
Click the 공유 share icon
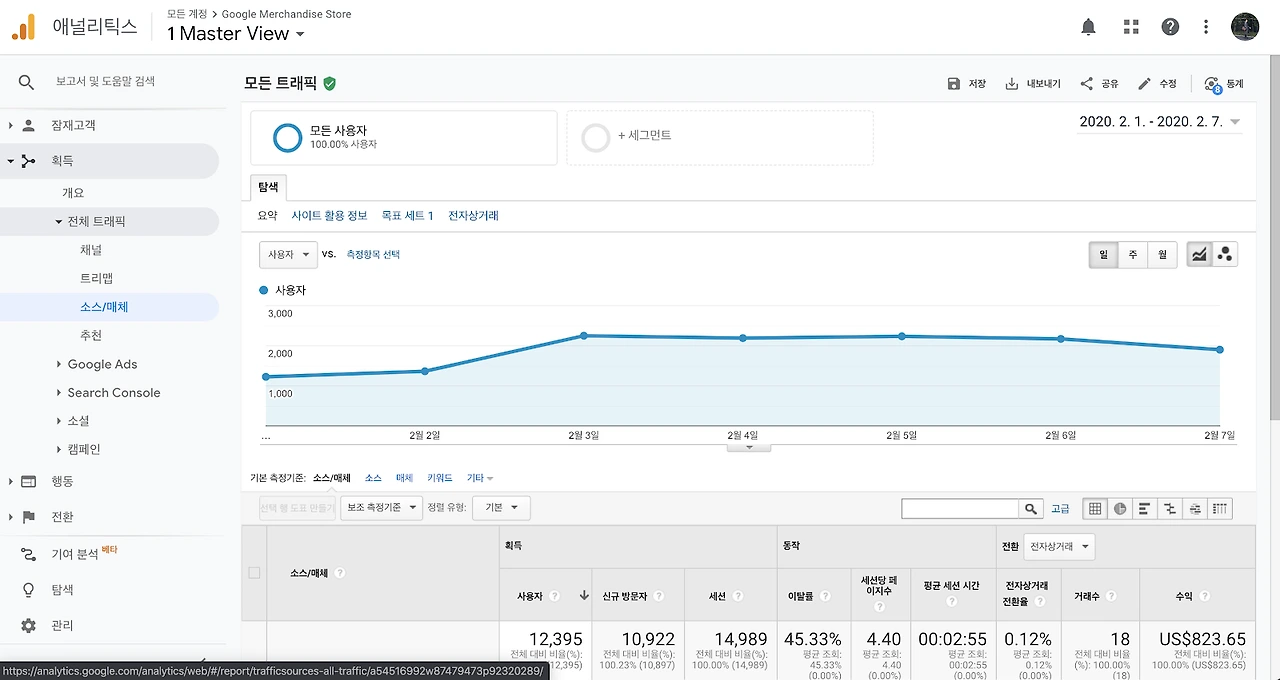tap(1087, 84)
